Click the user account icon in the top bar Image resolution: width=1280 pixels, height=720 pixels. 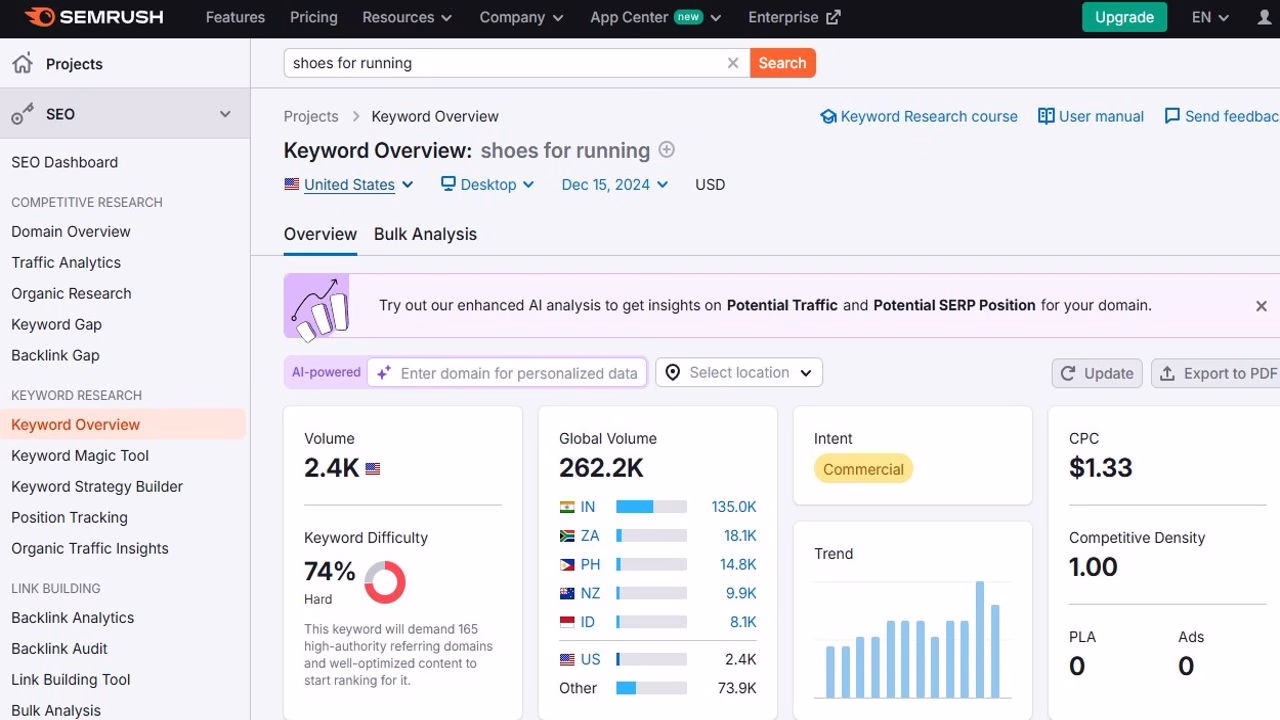pos(1263,17)
